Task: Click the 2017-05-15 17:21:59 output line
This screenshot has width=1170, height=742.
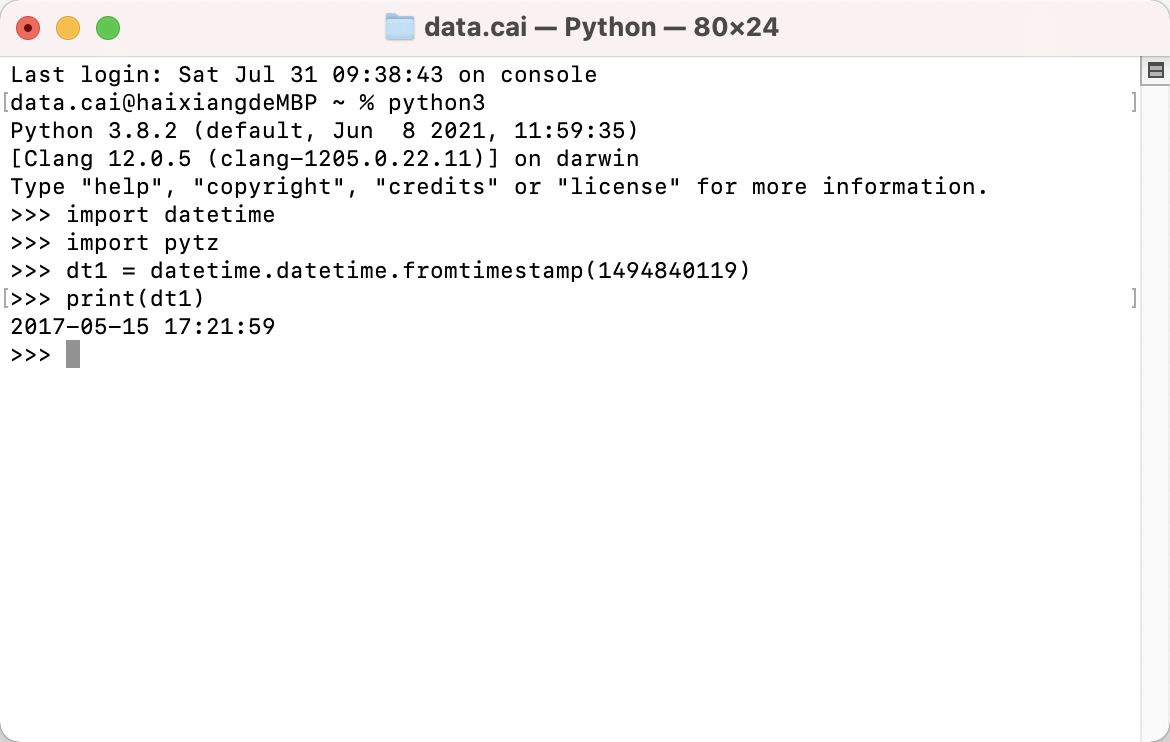Action: [143, 327]
